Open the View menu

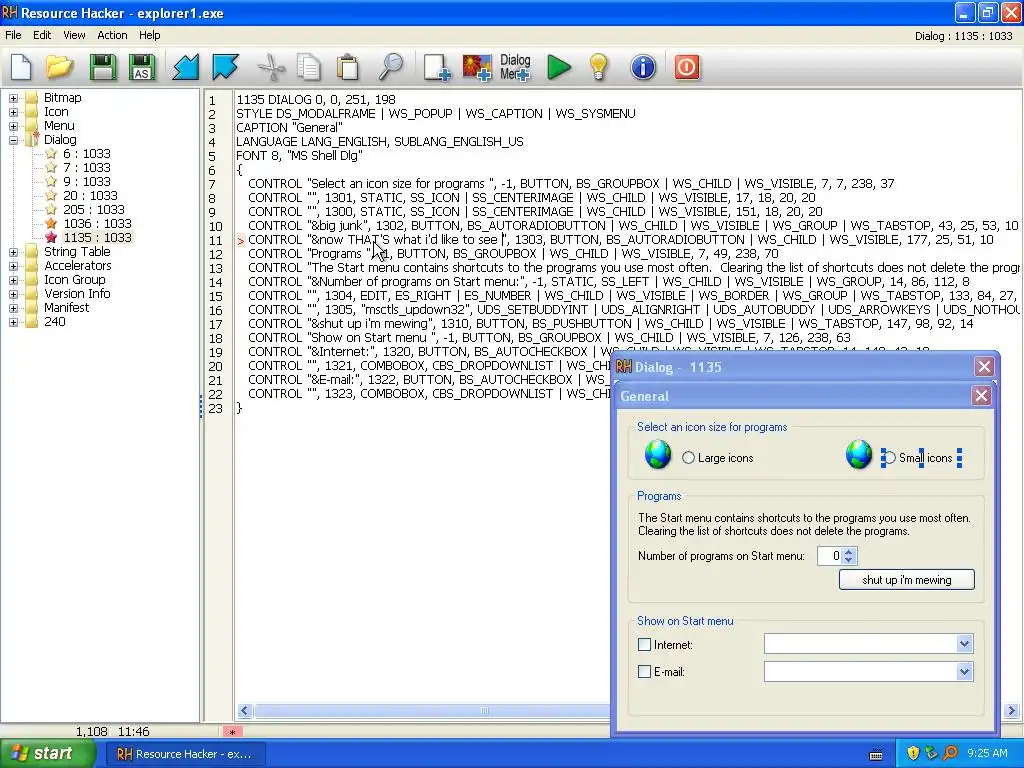[74, 35]
